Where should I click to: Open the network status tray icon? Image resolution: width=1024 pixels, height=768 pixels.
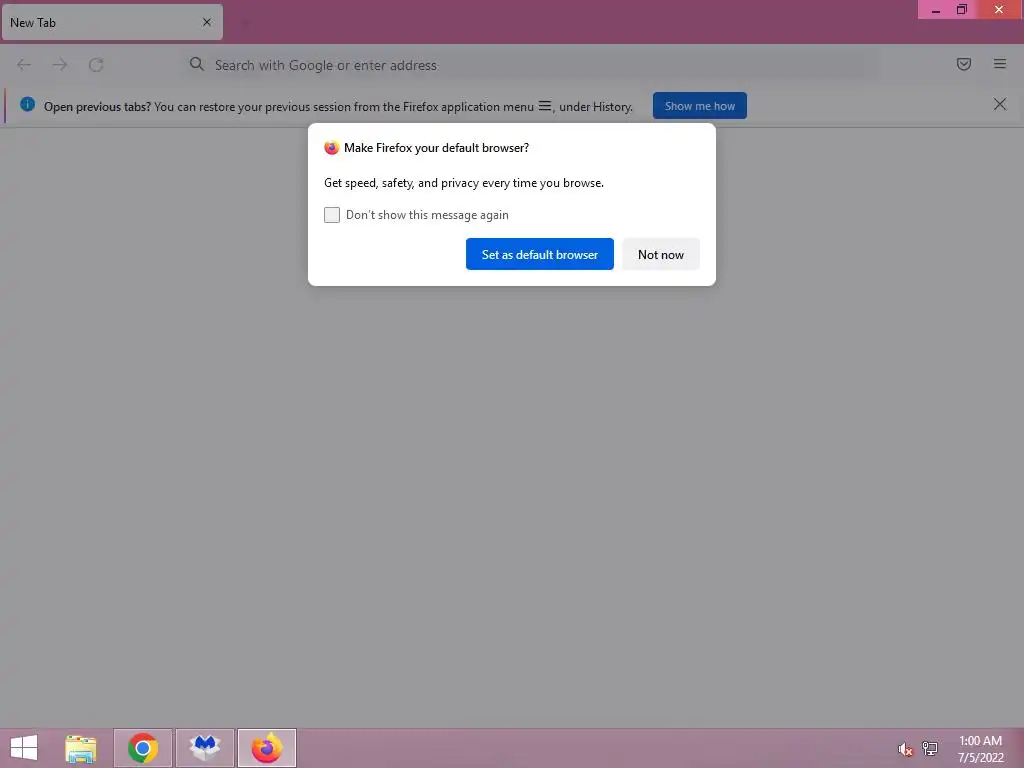click(x=930, y=748)
